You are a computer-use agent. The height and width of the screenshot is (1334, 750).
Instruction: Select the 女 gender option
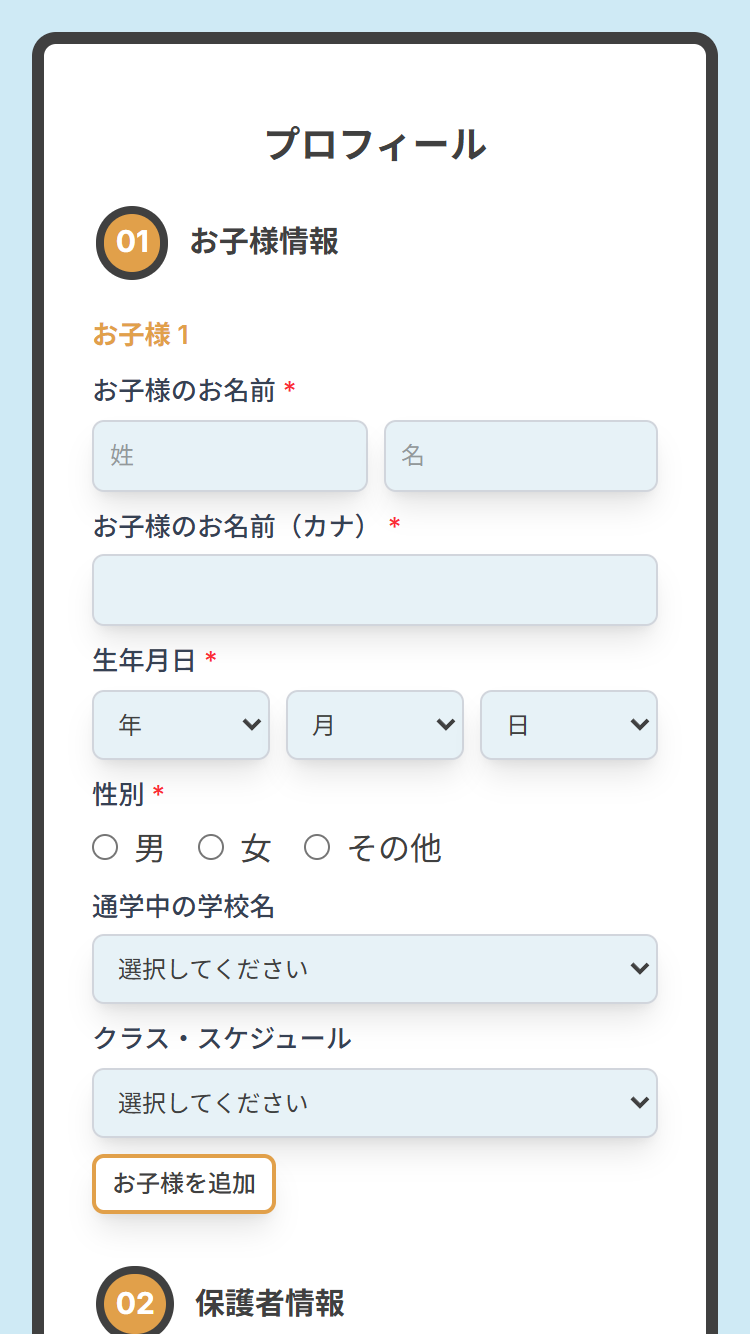(211, 847)
